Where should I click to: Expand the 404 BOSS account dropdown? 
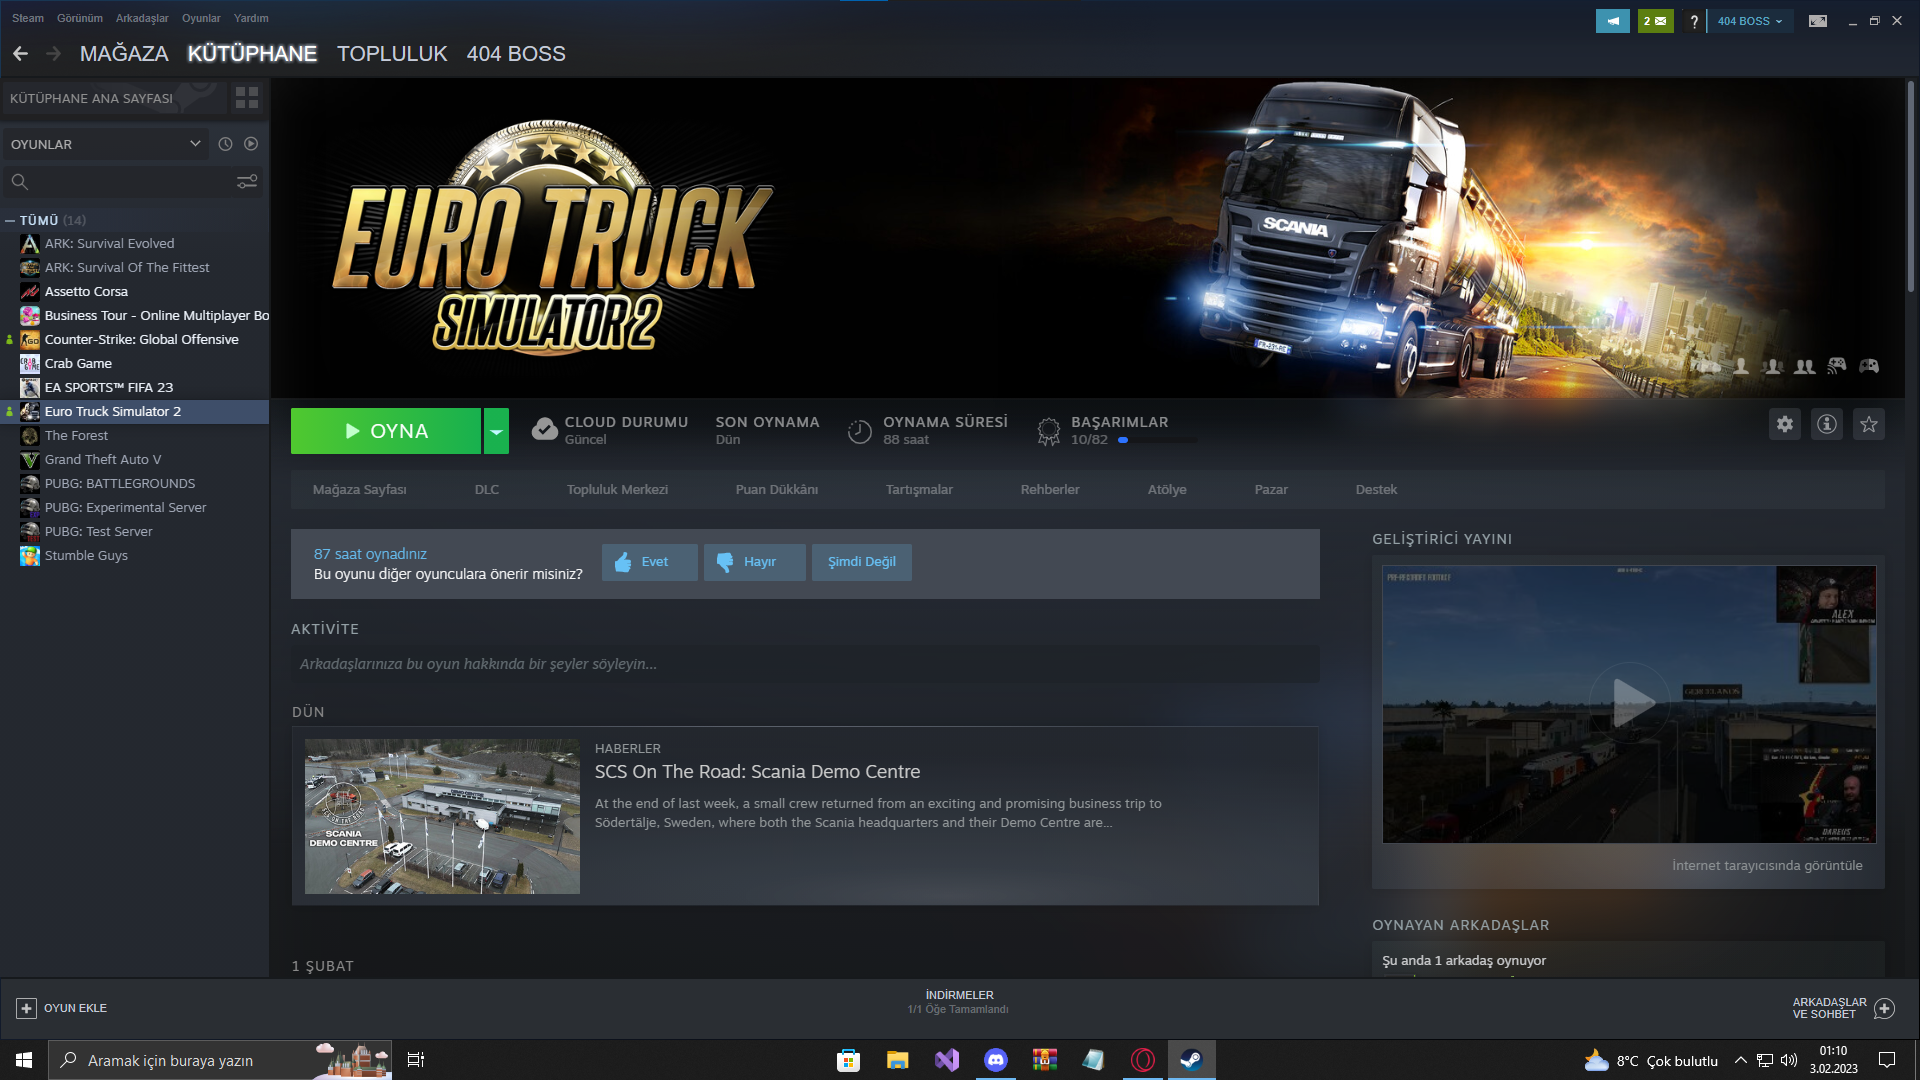click(x=1746, y=18)
